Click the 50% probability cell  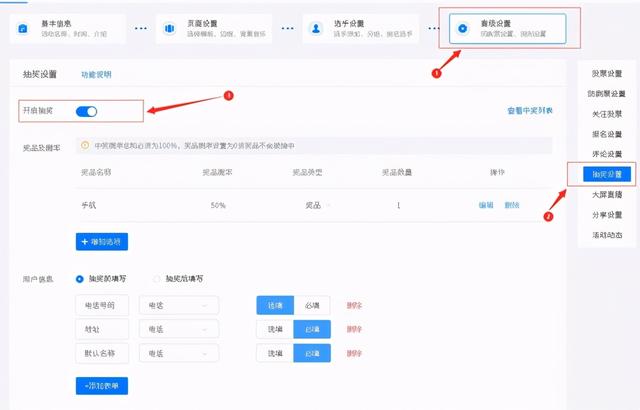218,205
